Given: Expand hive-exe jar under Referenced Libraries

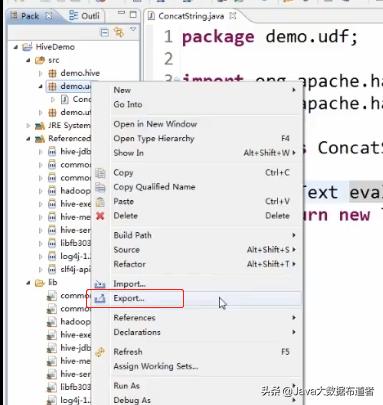Looking at the screenshot, I should click(40, 204).
